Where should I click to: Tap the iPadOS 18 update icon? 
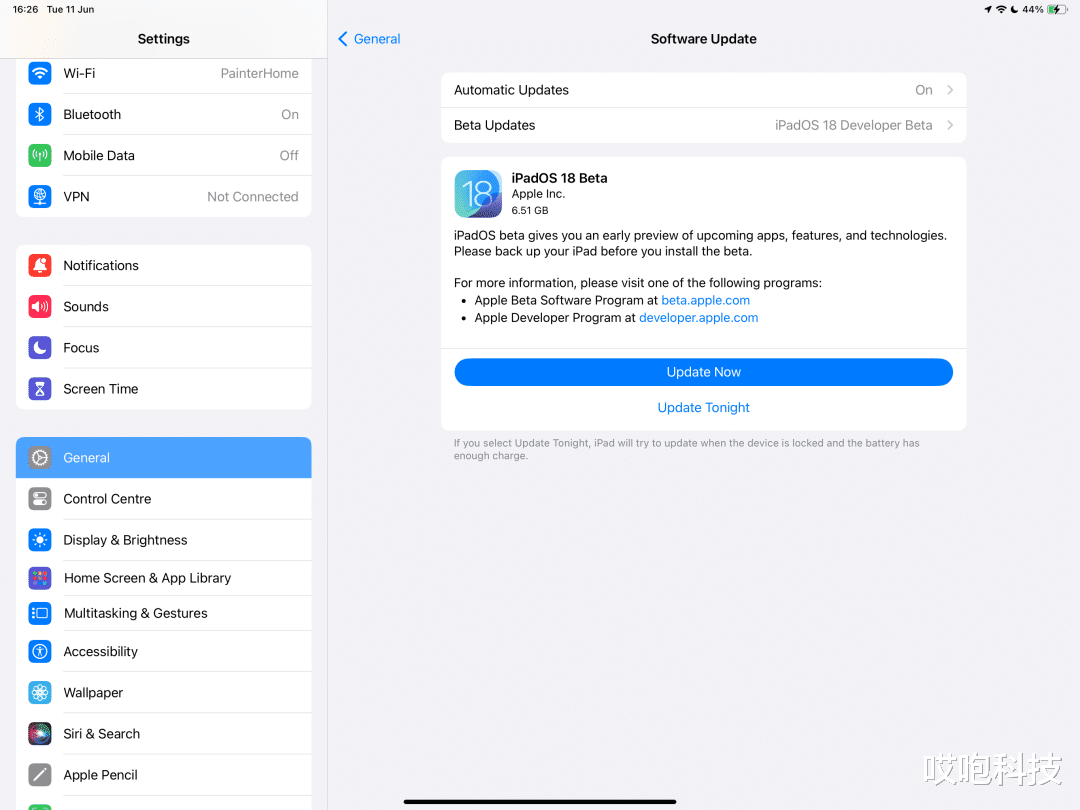pyautogui.click(x=478, y=194)
